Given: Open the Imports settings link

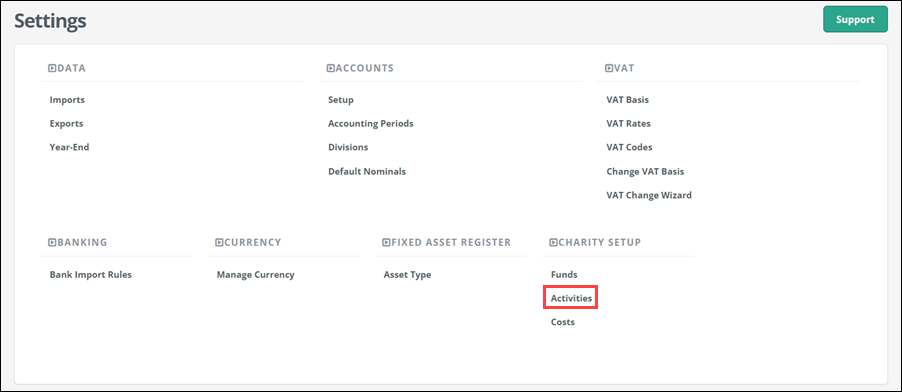Looking at the screenshot, I should [67, 100].
